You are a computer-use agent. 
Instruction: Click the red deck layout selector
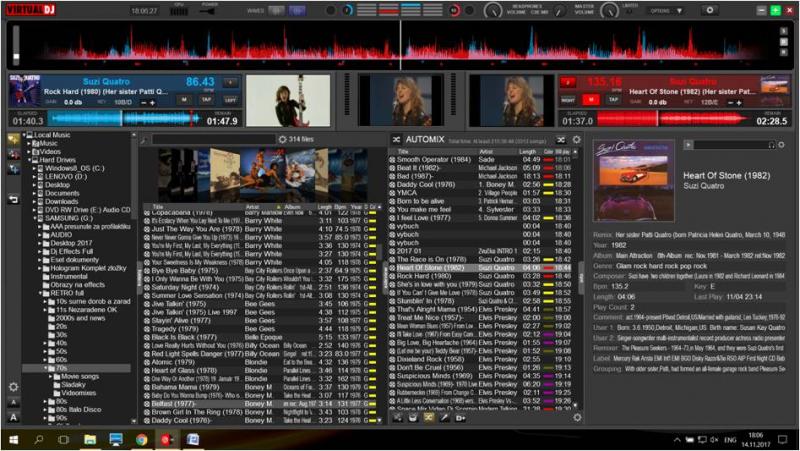[x=388, y=10]
